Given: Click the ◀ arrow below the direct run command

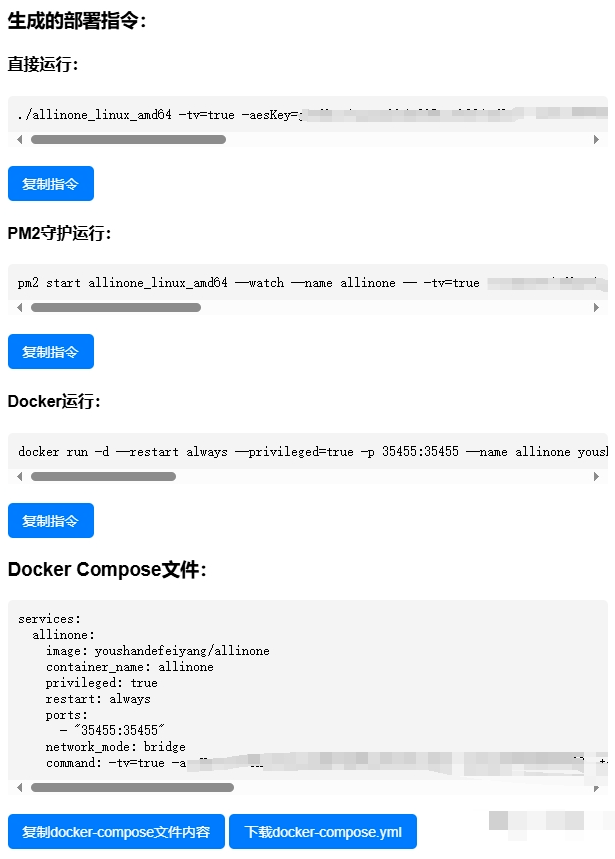Looking at the screenshot, I should (x=19, y=139).
